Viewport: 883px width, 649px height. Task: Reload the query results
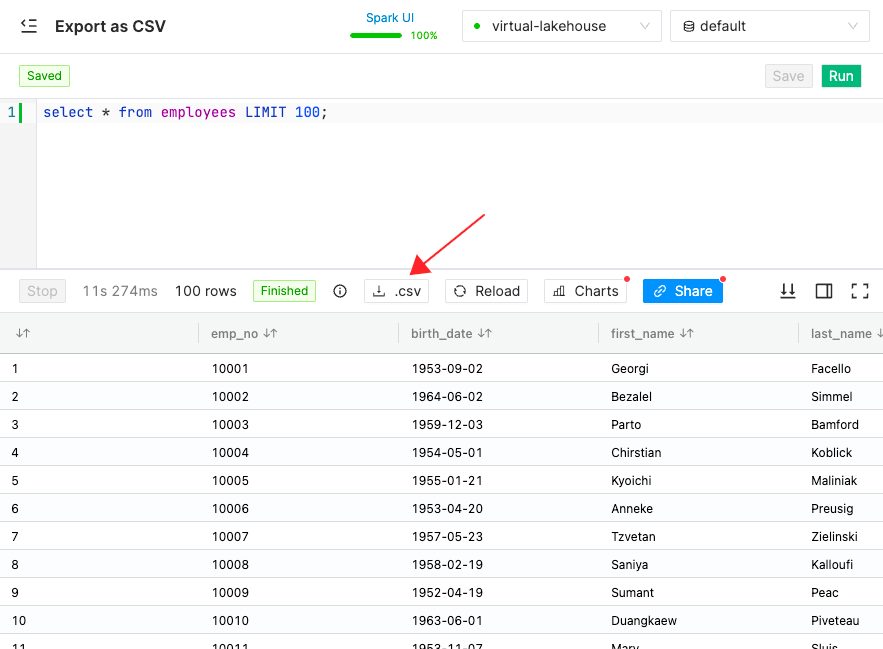click(487, 291)
